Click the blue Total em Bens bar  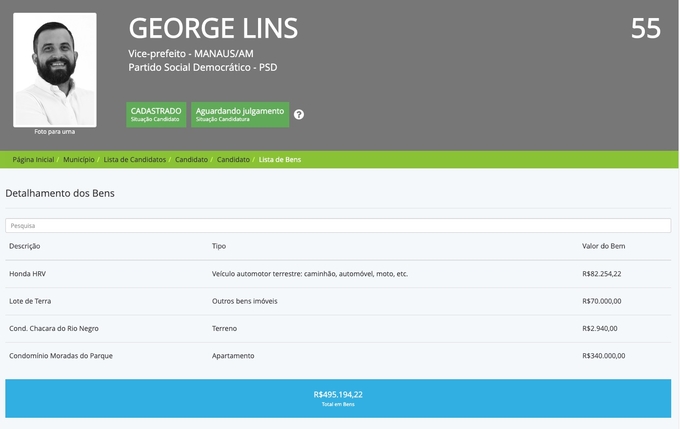pyautogui.click(x=338, y=398)
